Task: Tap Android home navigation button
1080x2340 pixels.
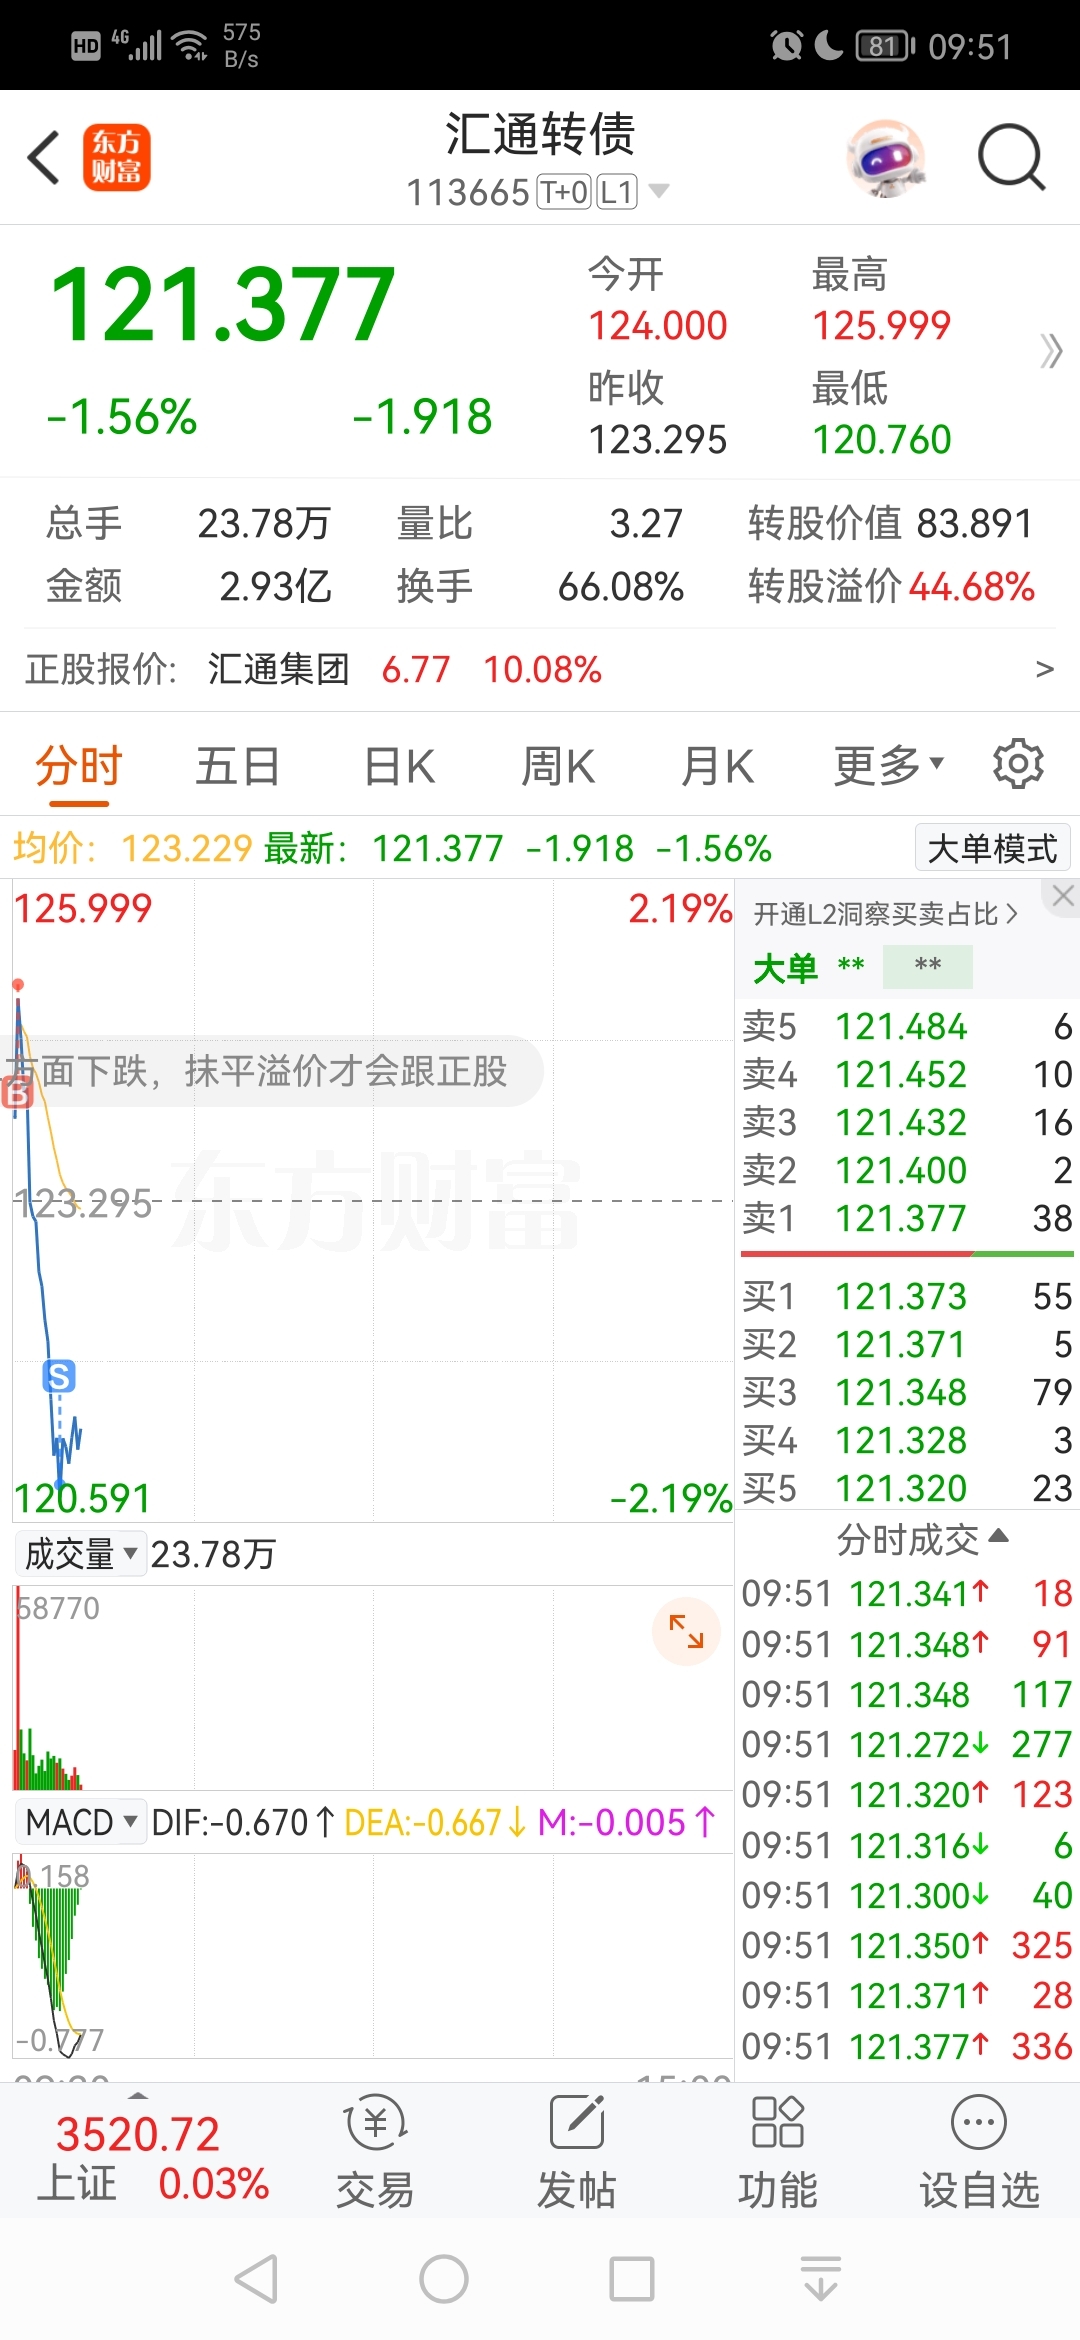Action: 444,2279
